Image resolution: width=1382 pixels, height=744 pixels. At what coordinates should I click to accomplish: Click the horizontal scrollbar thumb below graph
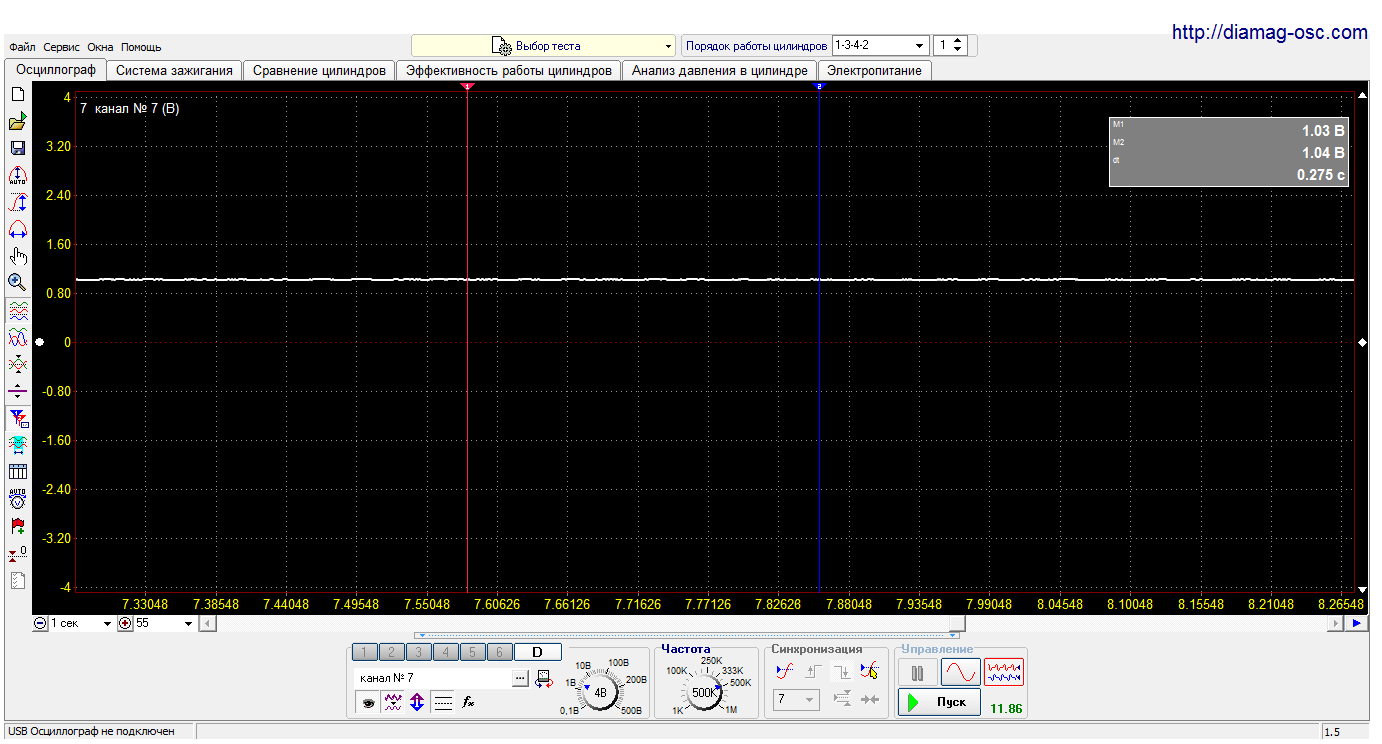point(955,623)
